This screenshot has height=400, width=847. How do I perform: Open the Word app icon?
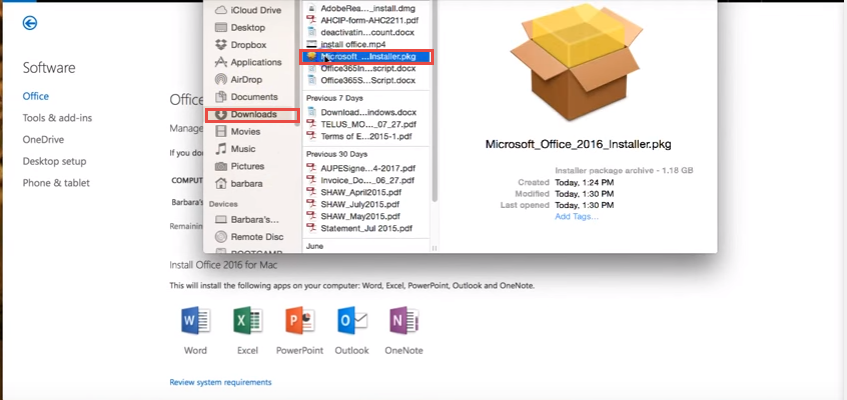point(195,321)
